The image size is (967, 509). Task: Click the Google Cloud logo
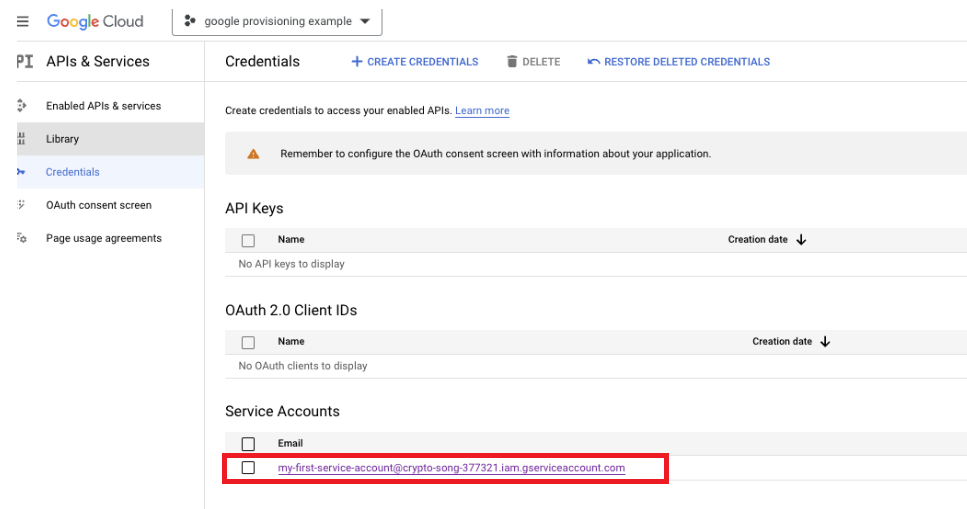coord(95,22)
